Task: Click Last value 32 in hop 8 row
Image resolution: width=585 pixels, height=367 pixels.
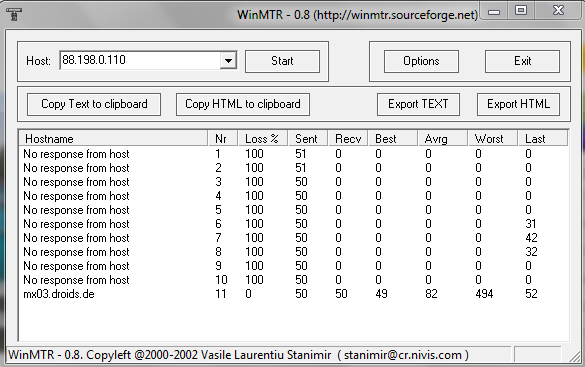Action: [x=531, y=252]
